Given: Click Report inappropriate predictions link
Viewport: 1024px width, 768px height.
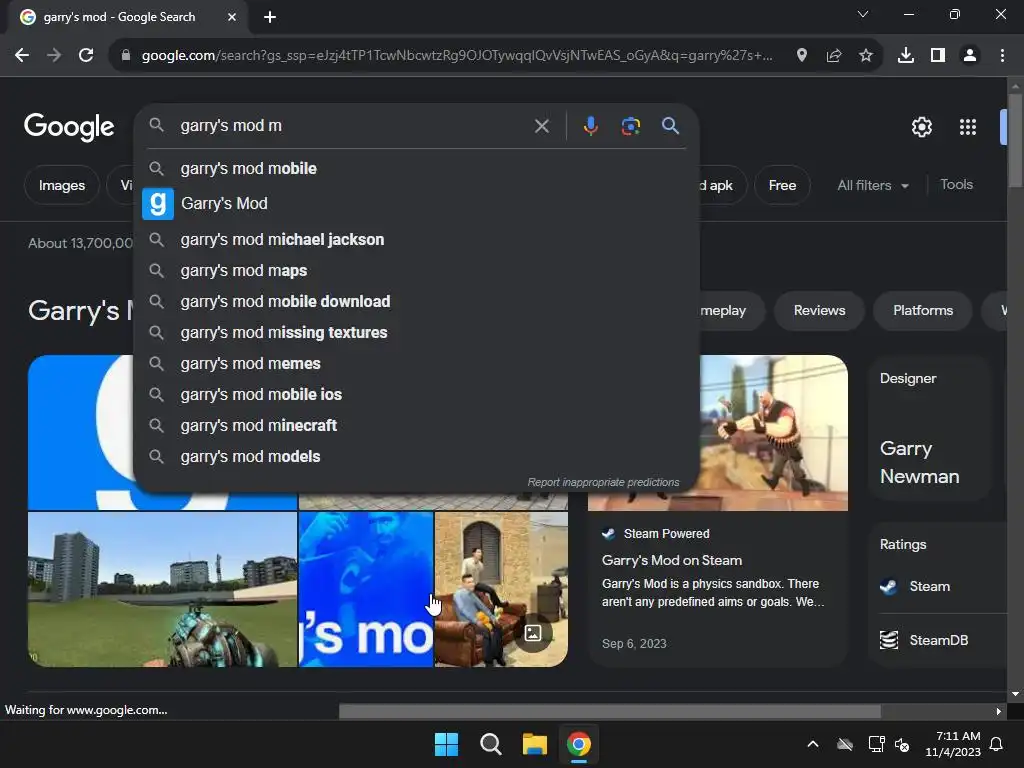Looking at the screenshot, I should 603,482.
